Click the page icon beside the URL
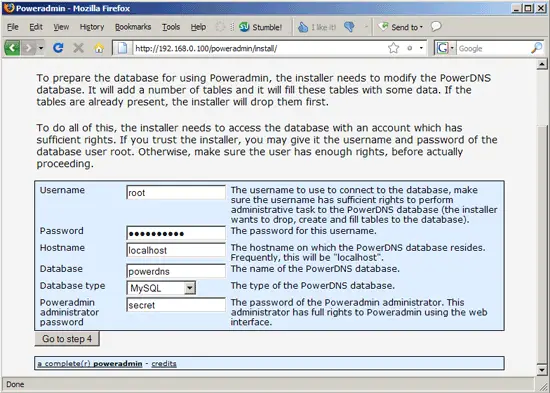 pos(122,48)
